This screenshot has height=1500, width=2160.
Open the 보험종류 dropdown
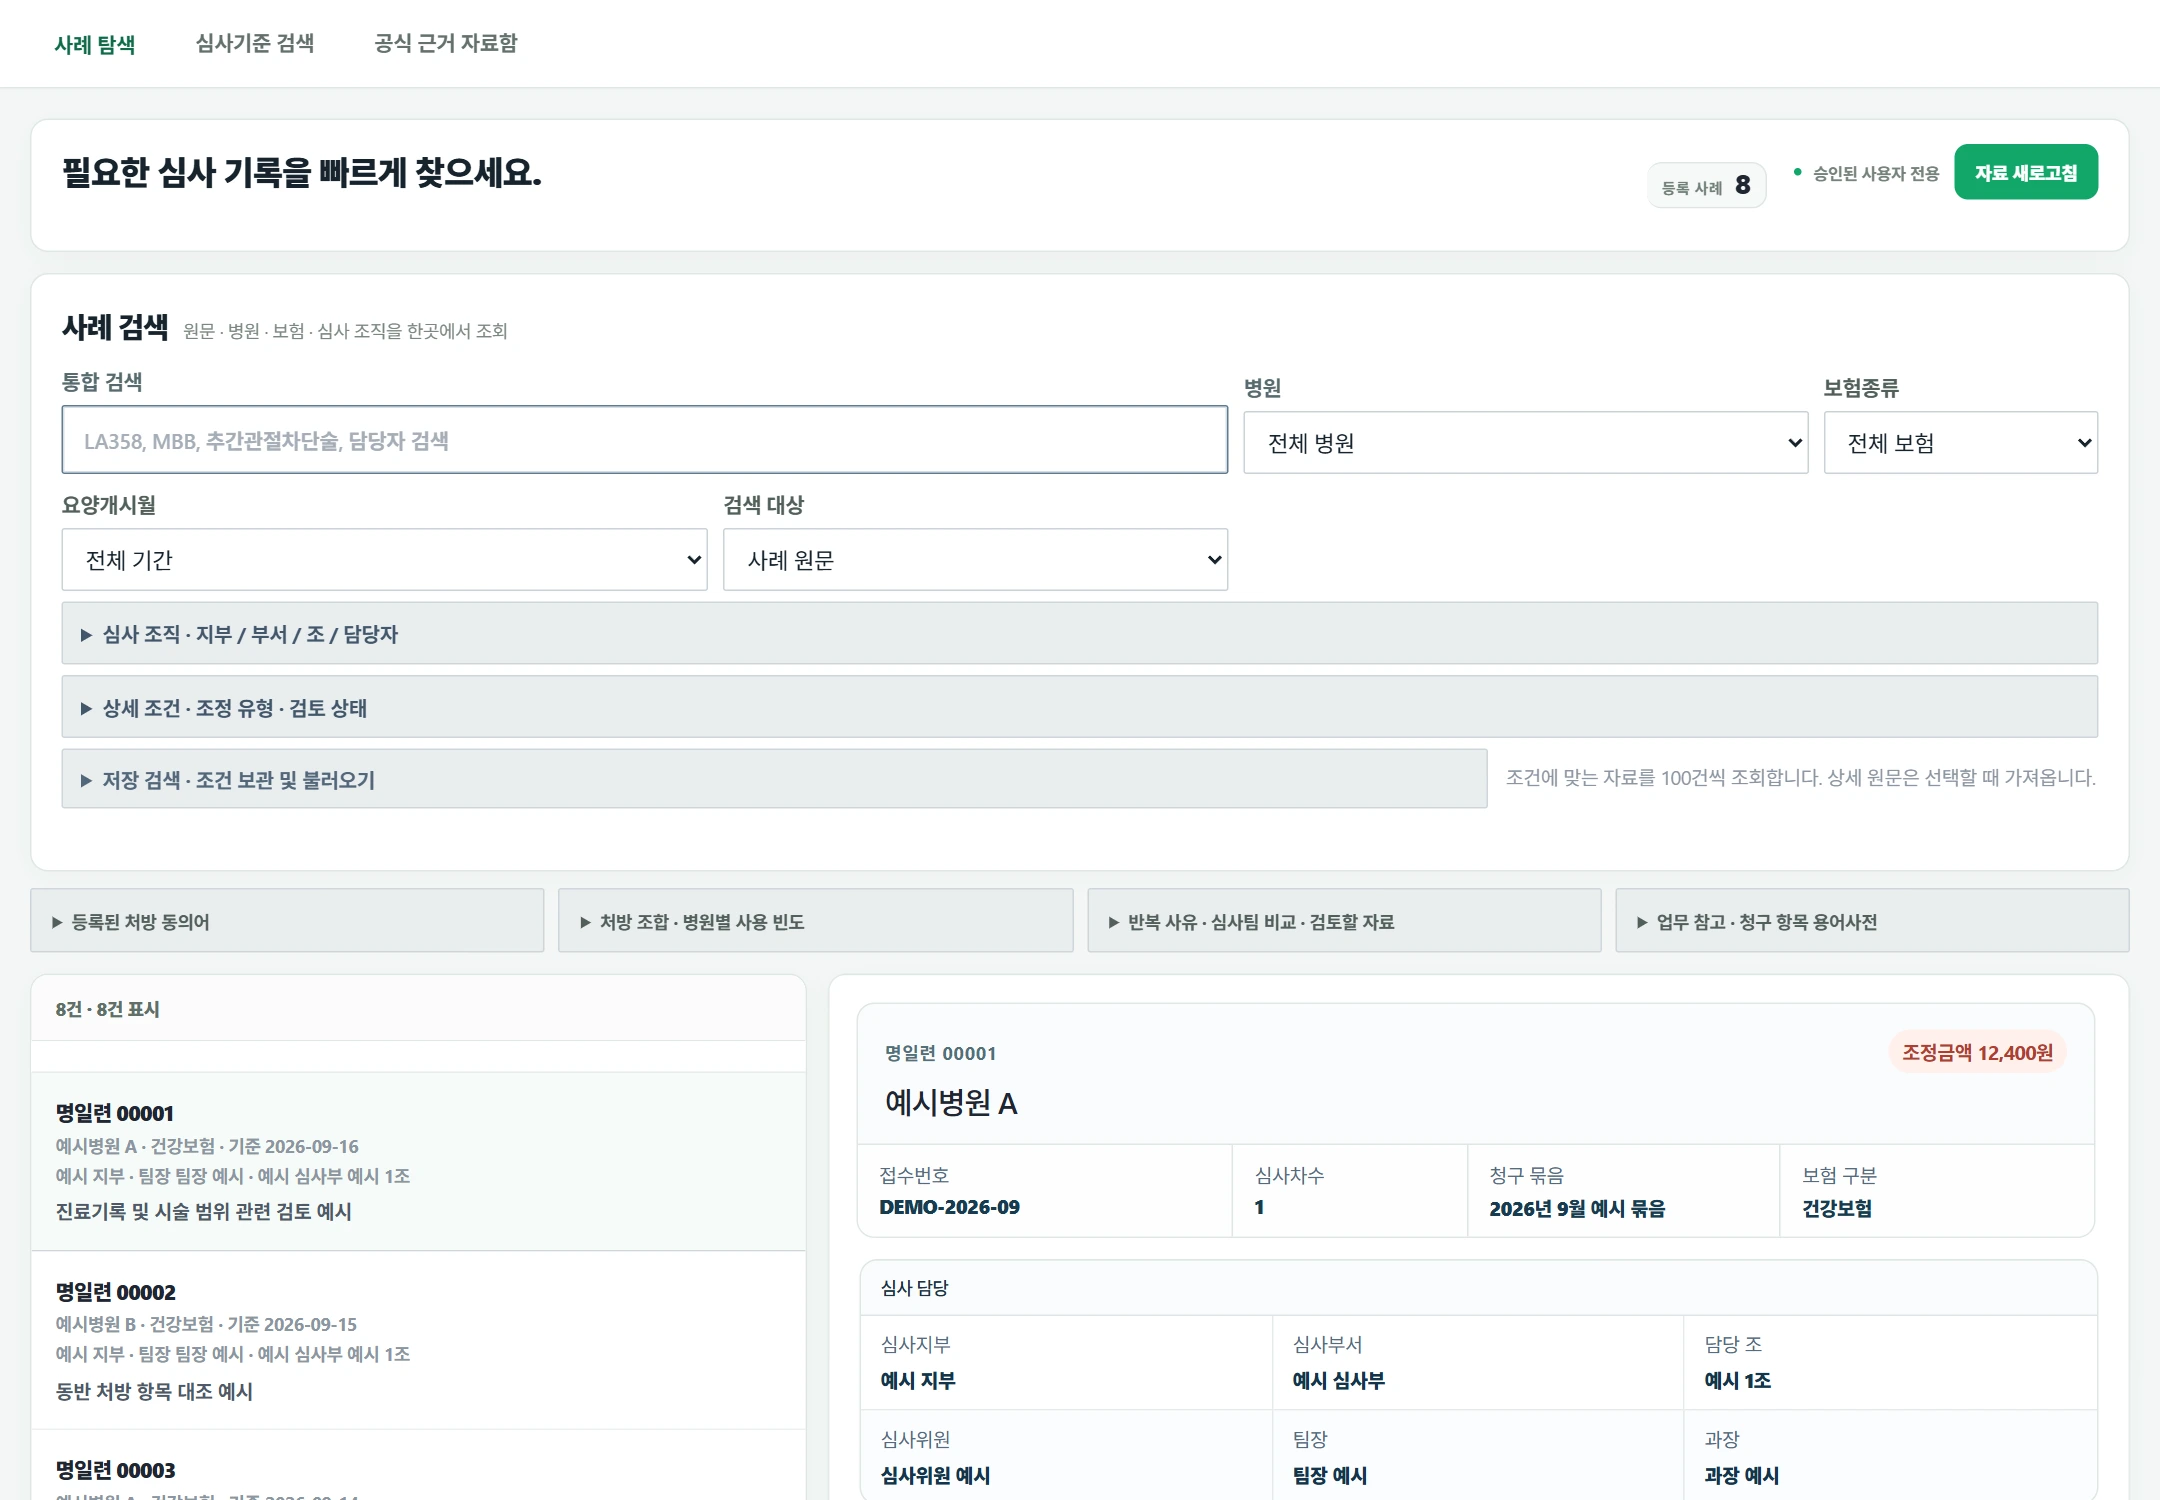tap(1960, 442)
